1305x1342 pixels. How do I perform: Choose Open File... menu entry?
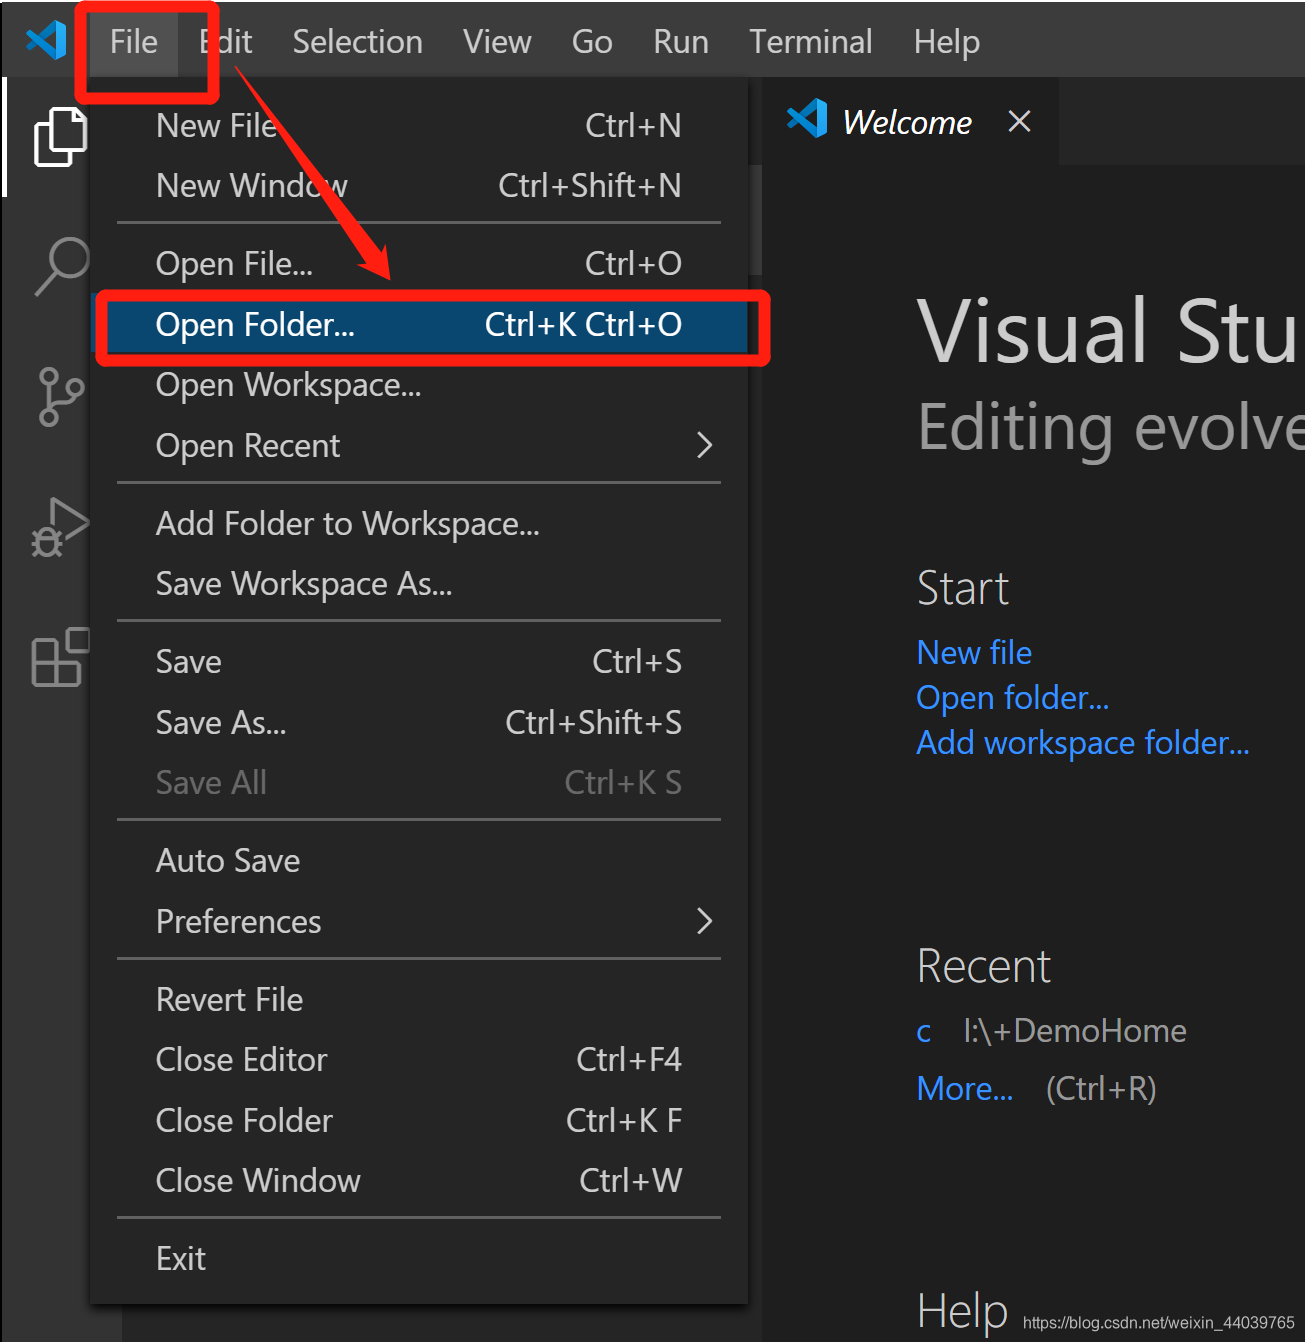pos(419,264)
